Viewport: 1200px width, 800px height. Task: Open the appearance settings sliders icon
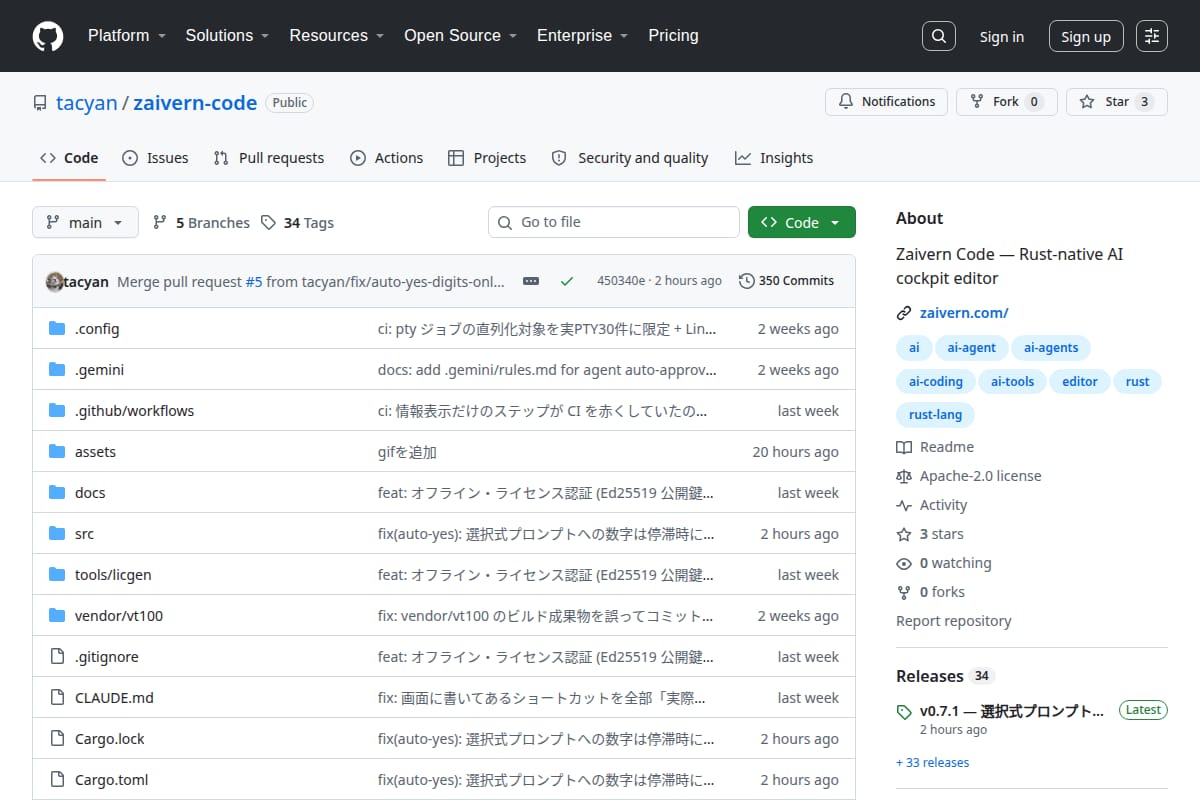coord(1152,36)
